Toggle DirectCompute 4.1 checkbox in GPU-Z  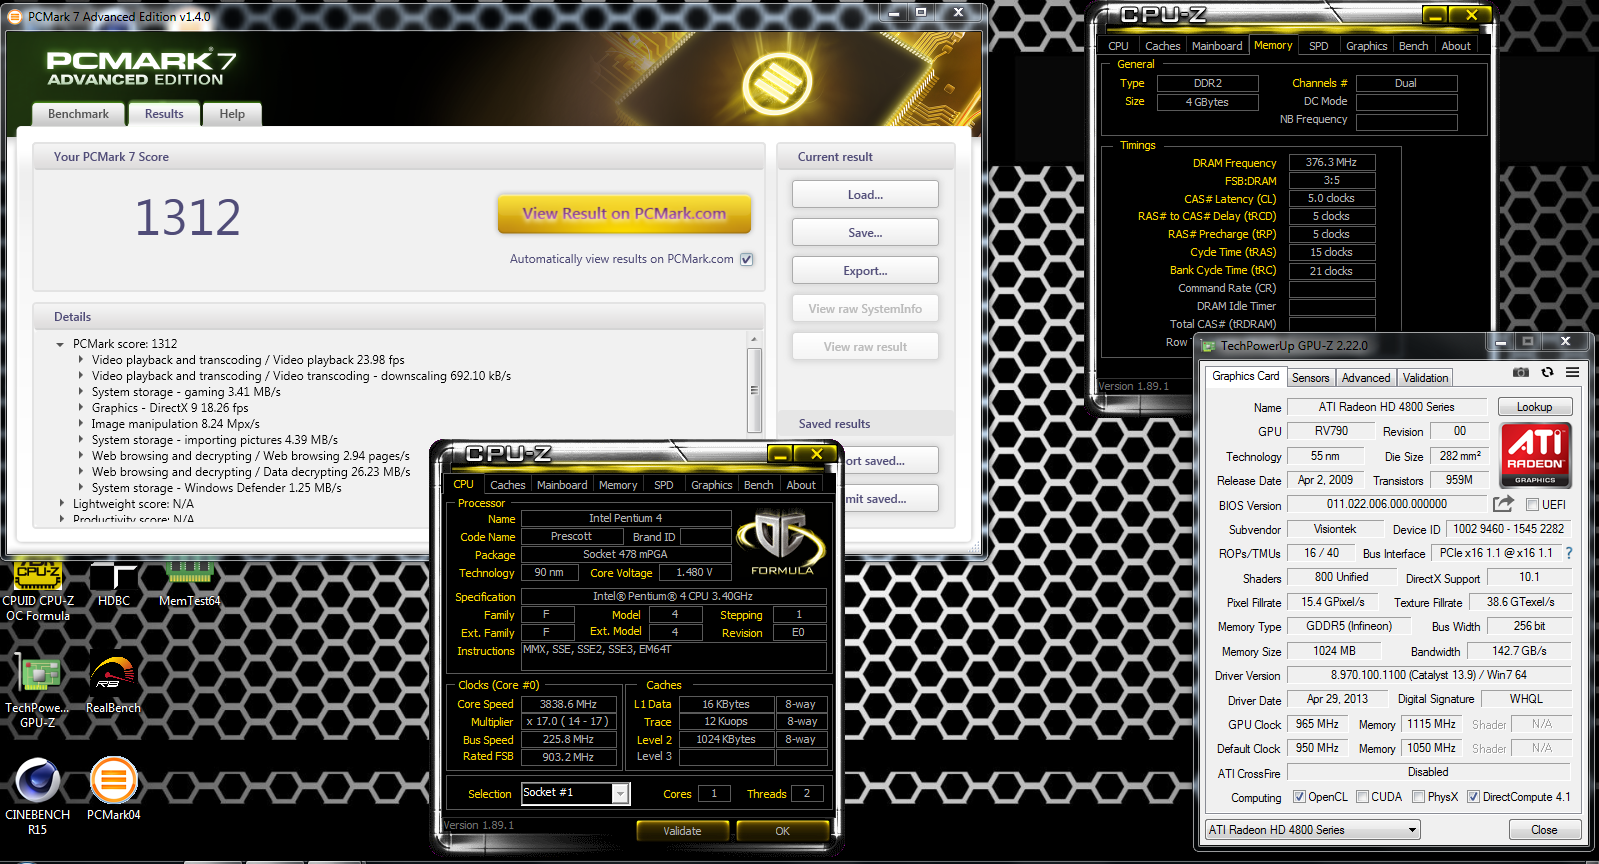(x=1473, y=797)
